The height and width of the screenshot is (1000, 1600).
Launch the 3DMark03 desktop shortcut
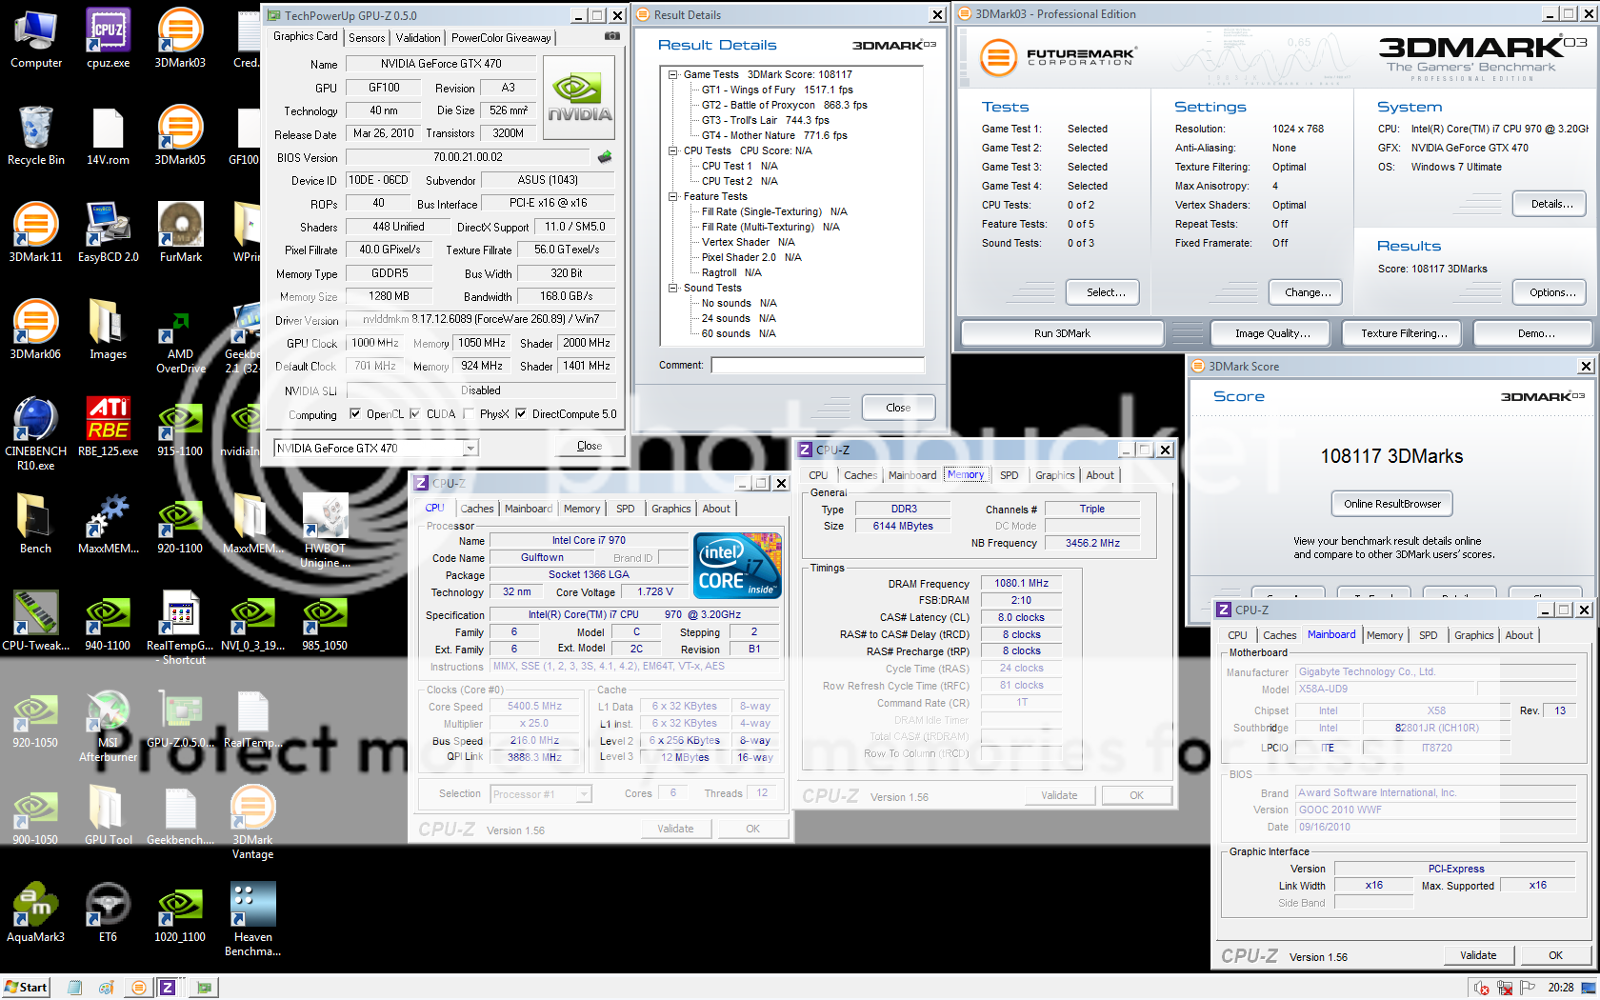click(180, 39)
